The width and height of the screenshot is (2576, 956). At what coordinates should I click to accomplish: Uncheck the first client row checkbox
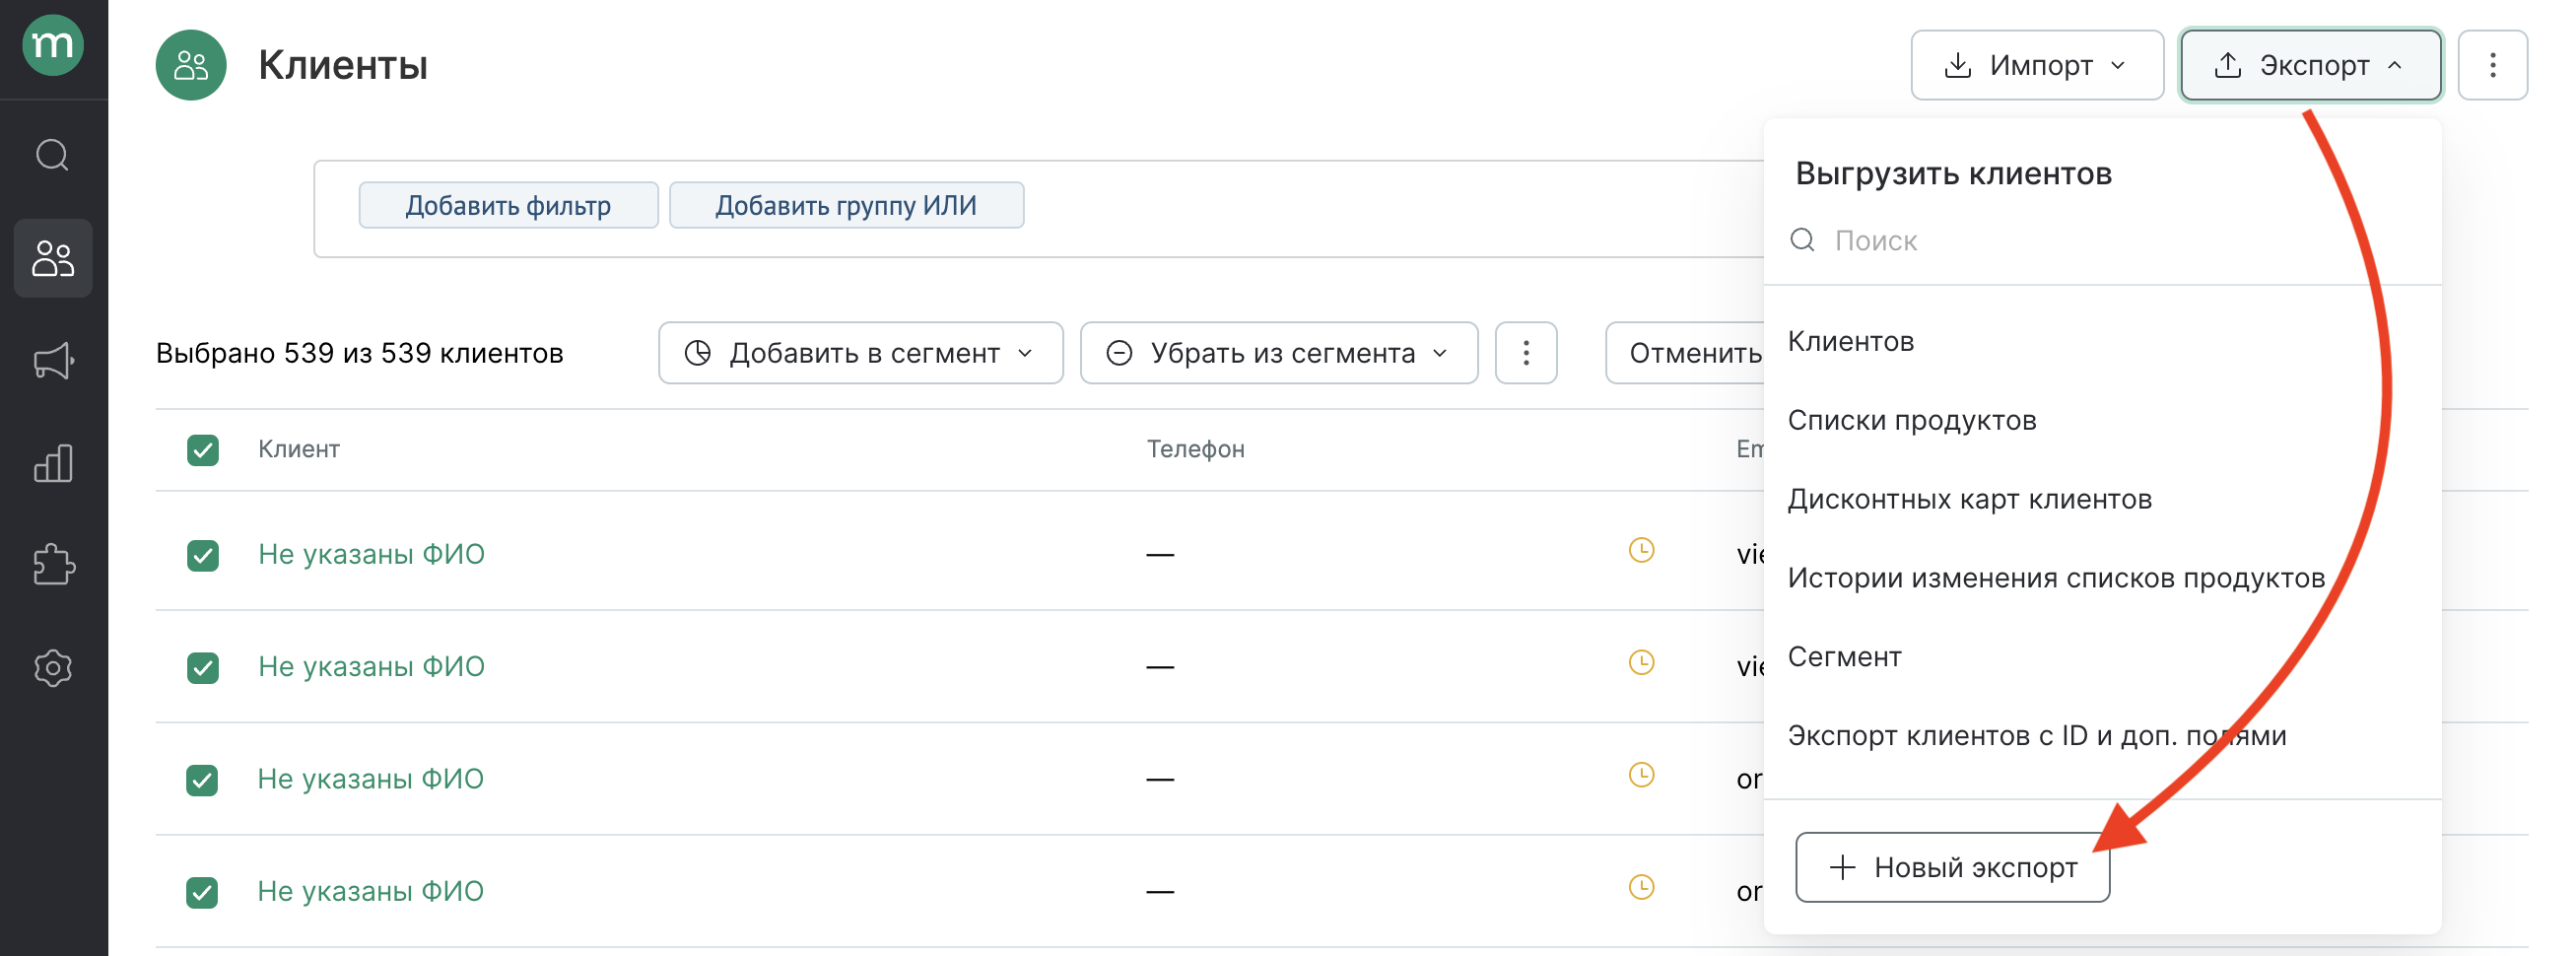[x=203, y=555]
